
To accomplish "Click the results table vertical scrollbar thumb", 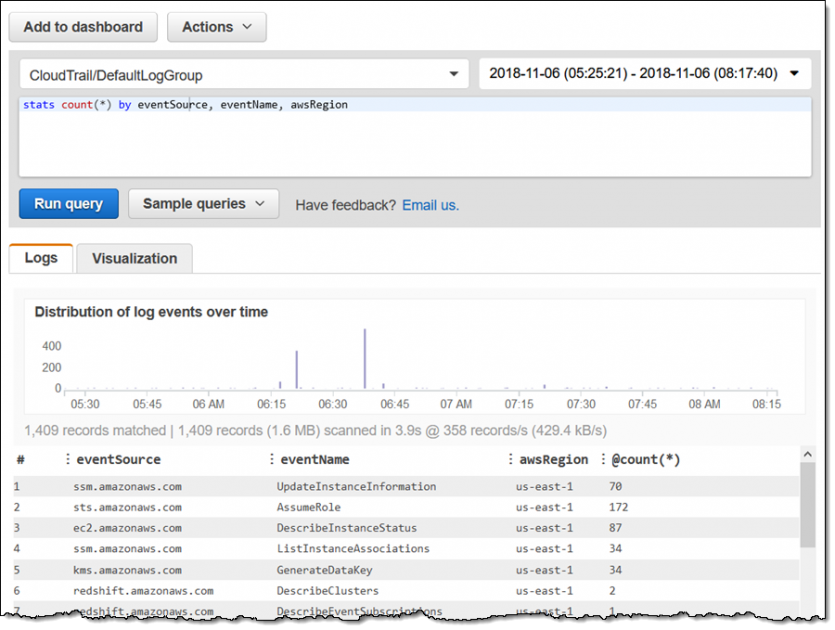I will coord(807,505).
